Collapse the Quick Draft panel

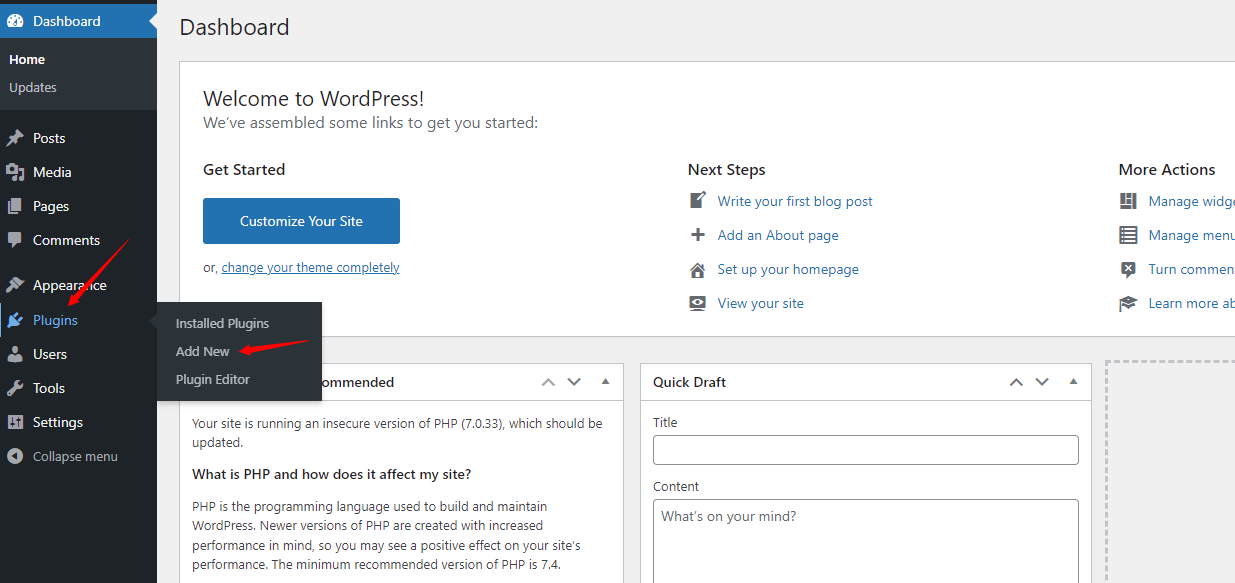coord(1073,382)
